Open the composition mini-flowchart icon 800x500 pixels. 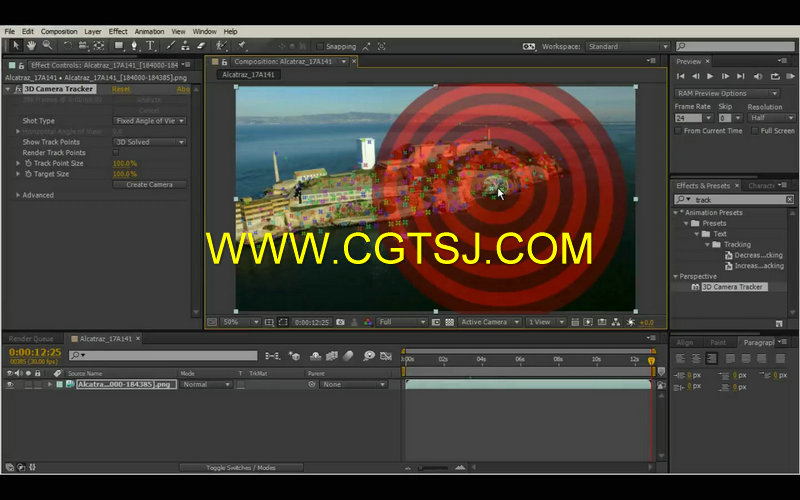pos(272,356)
